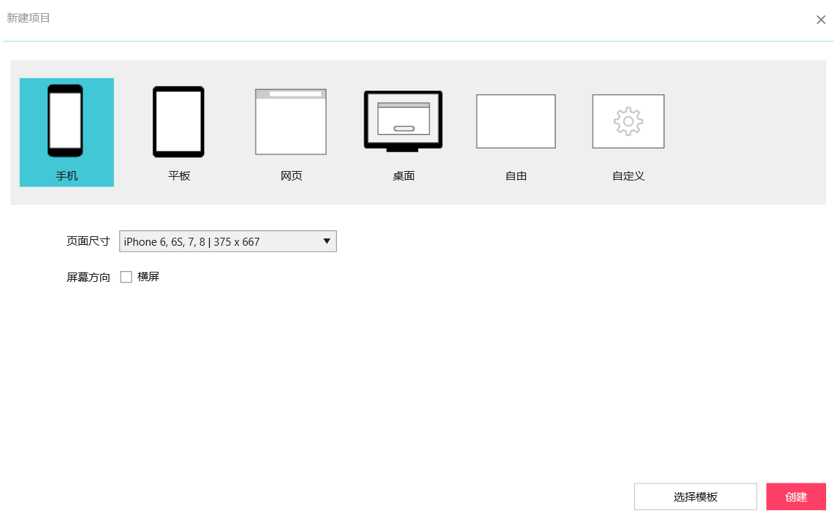This screenshot has width=838, height=528.
Task: Select the 手机 phone project type
Action: (67, 132)
